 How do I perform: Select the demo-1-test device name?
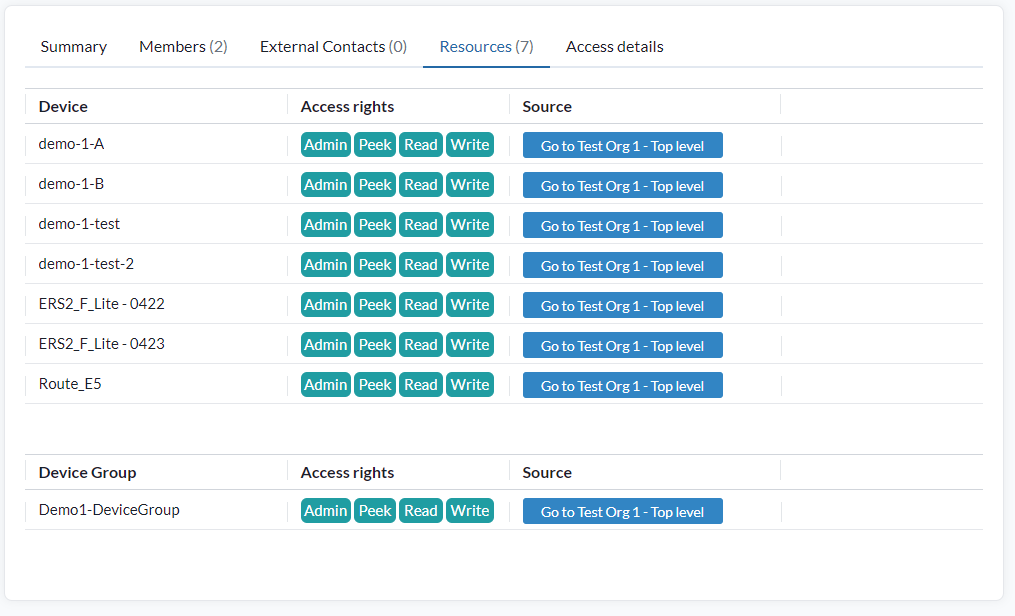tap(79, 224)
